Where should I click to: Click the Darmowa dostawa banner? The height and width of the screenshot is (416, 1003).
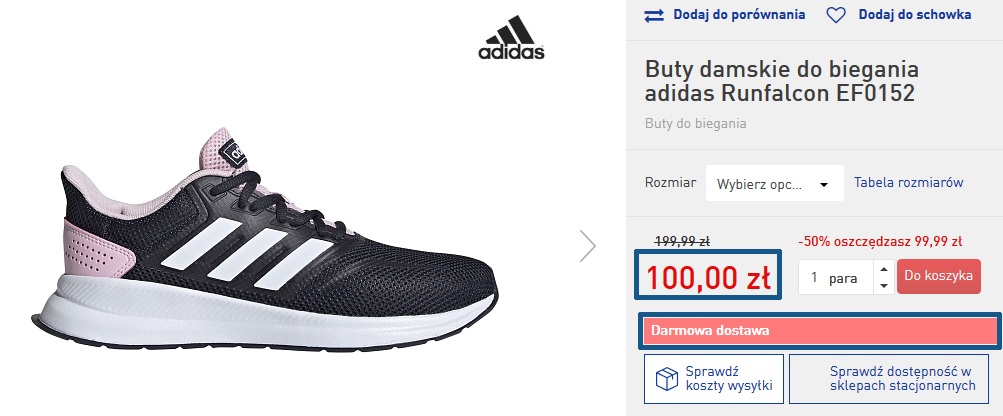820,332
